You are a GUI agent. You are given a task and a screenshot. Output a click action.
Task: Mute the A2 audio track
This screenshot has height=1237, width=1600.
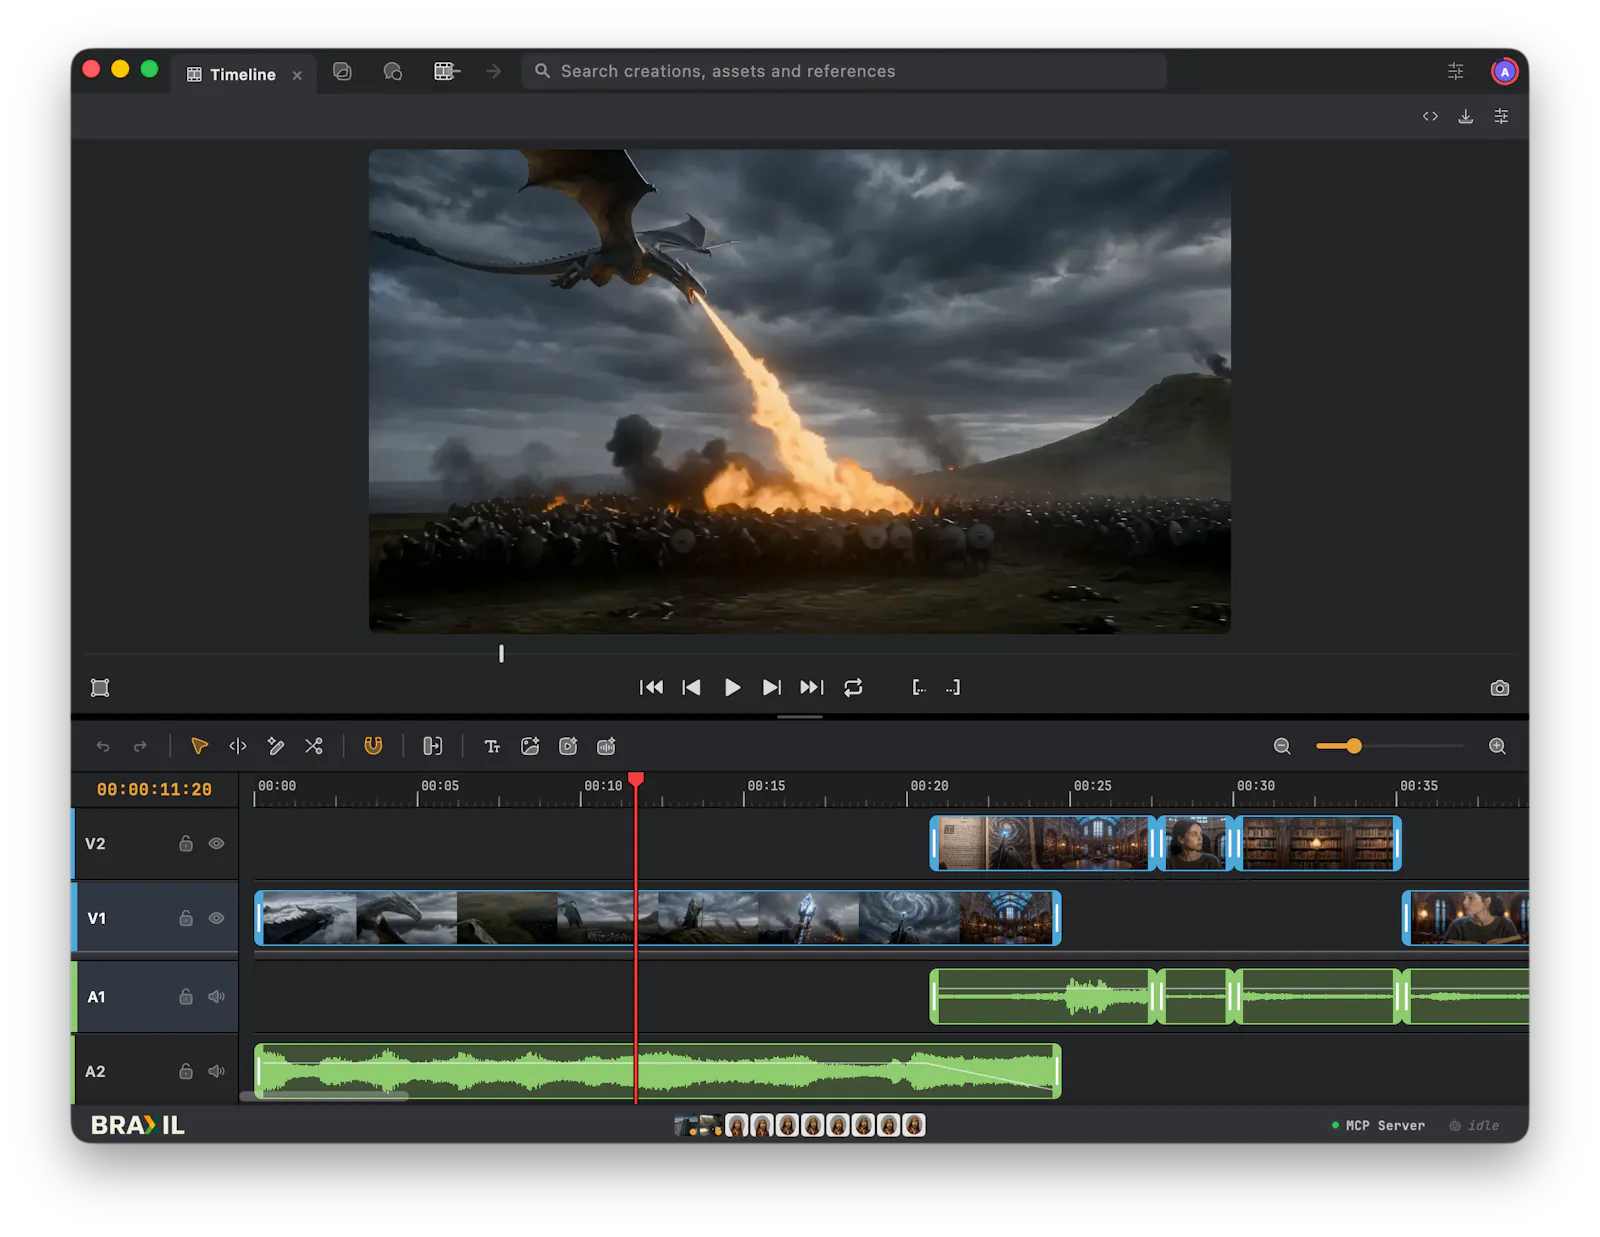216,1071
